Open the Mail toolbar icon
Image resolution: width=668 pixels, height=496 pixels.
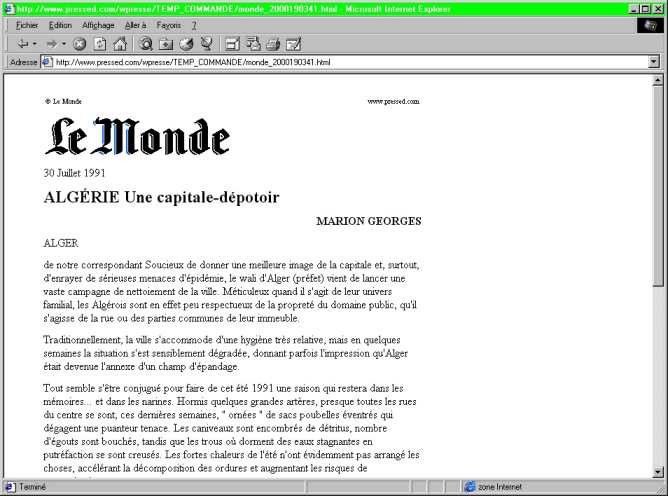(x=253, y=44)
